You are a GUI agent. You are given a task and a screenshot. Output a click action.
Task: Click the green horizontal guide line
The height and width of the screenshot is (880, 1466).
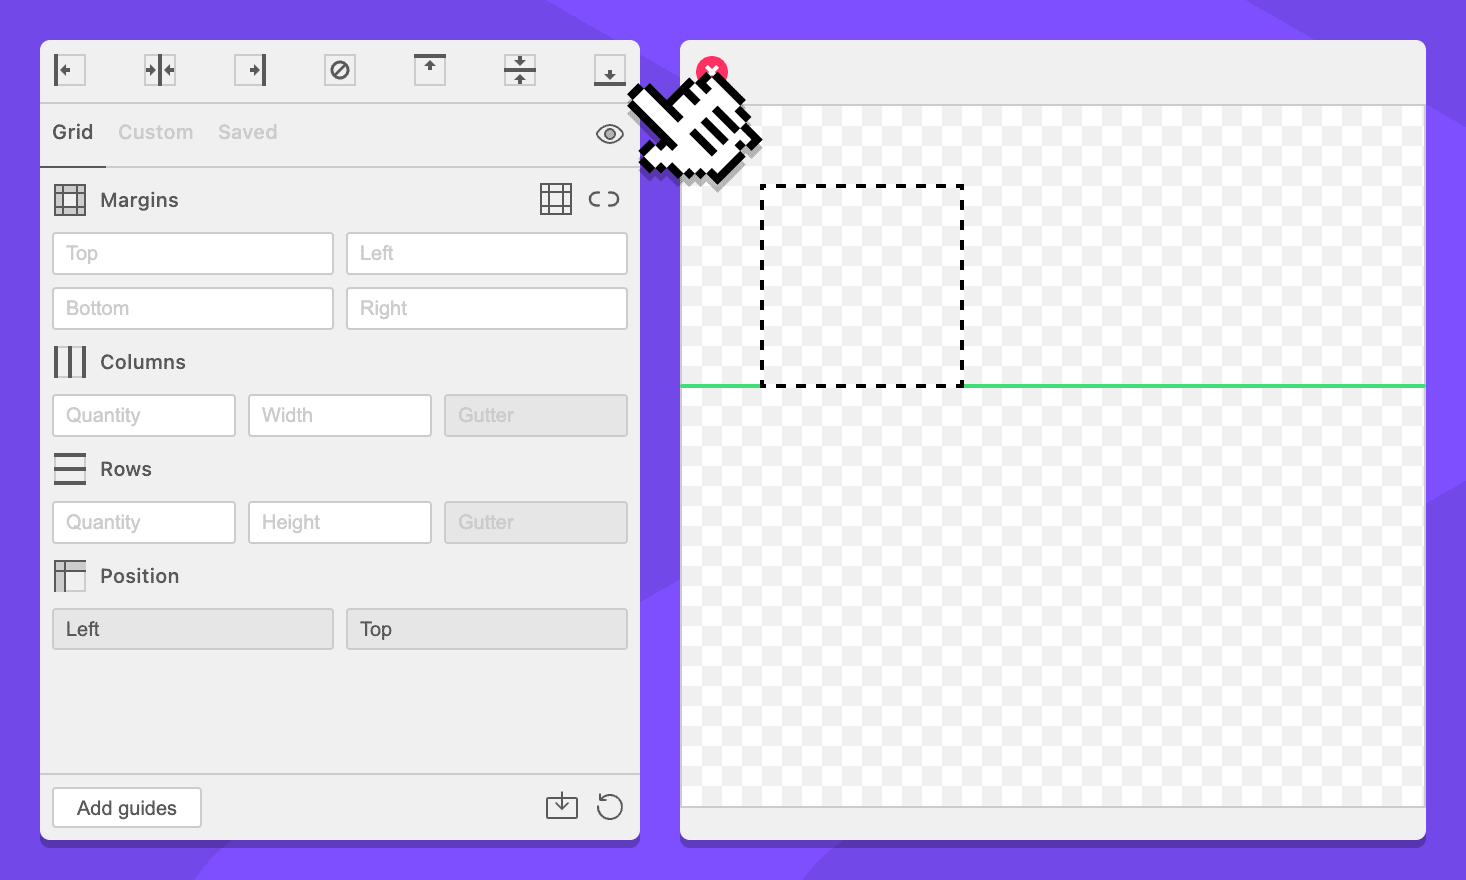click(x=1190, y=385)
